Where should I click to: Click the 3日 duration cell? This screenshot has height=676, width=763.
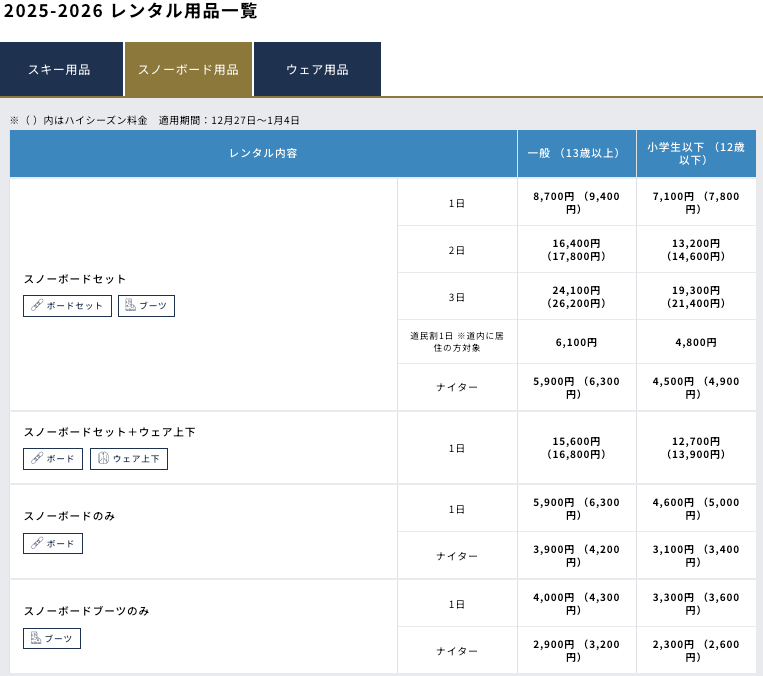(x=457, y=297)
